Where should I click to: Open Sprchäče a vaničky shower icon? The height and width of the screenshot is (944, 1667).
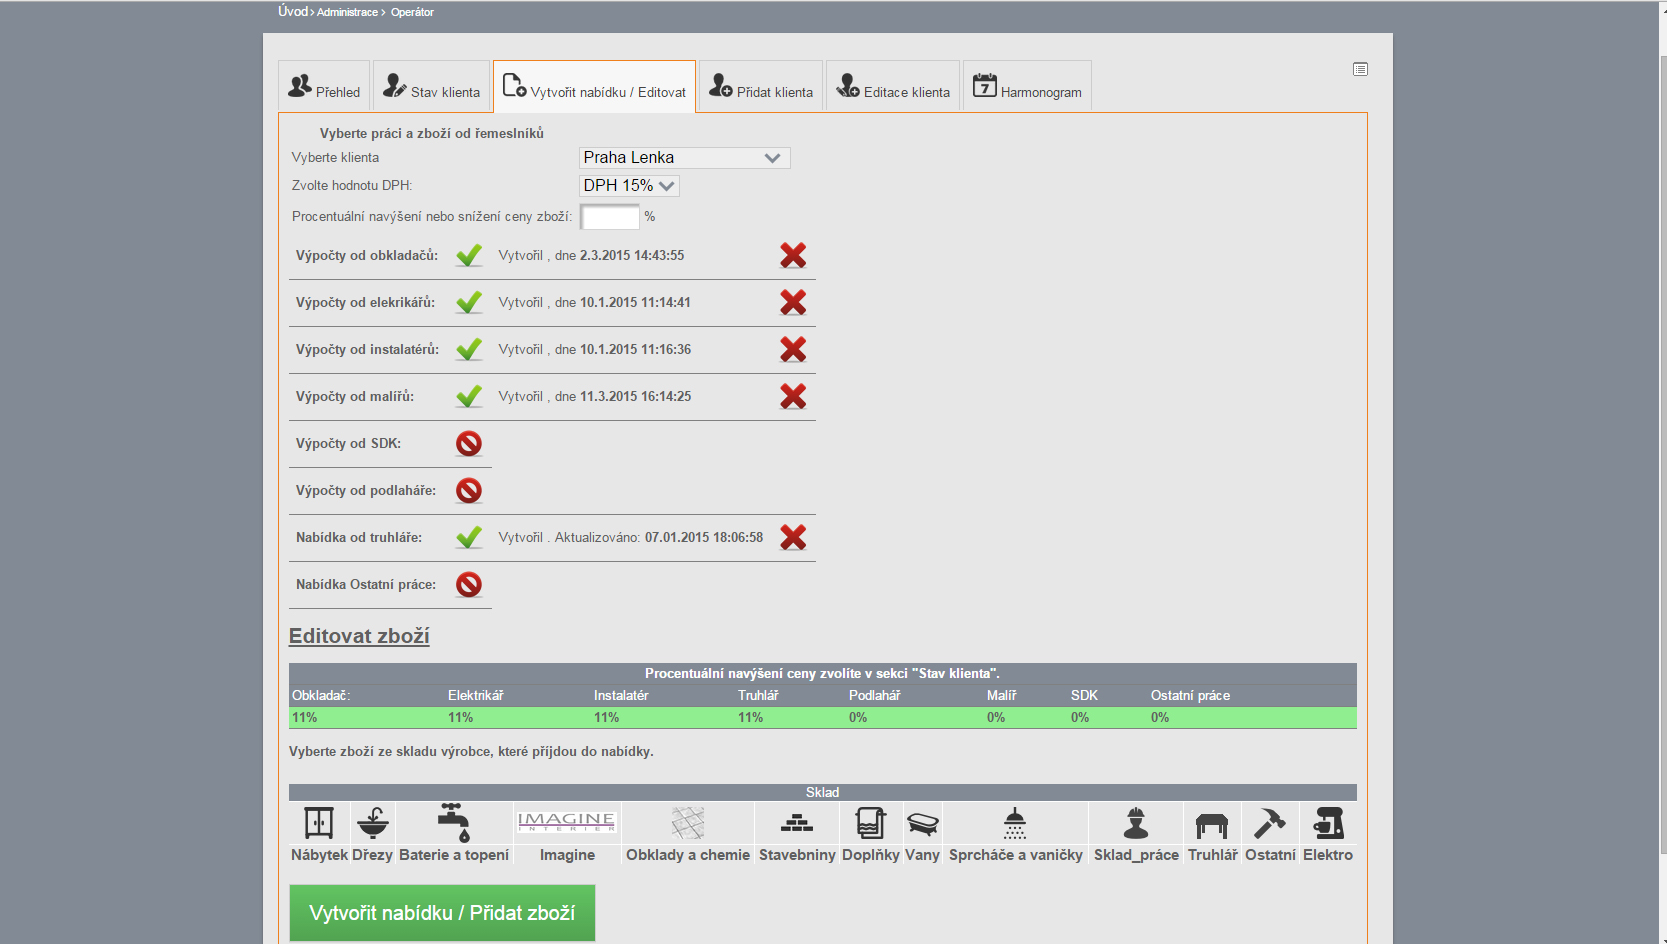1015,823
